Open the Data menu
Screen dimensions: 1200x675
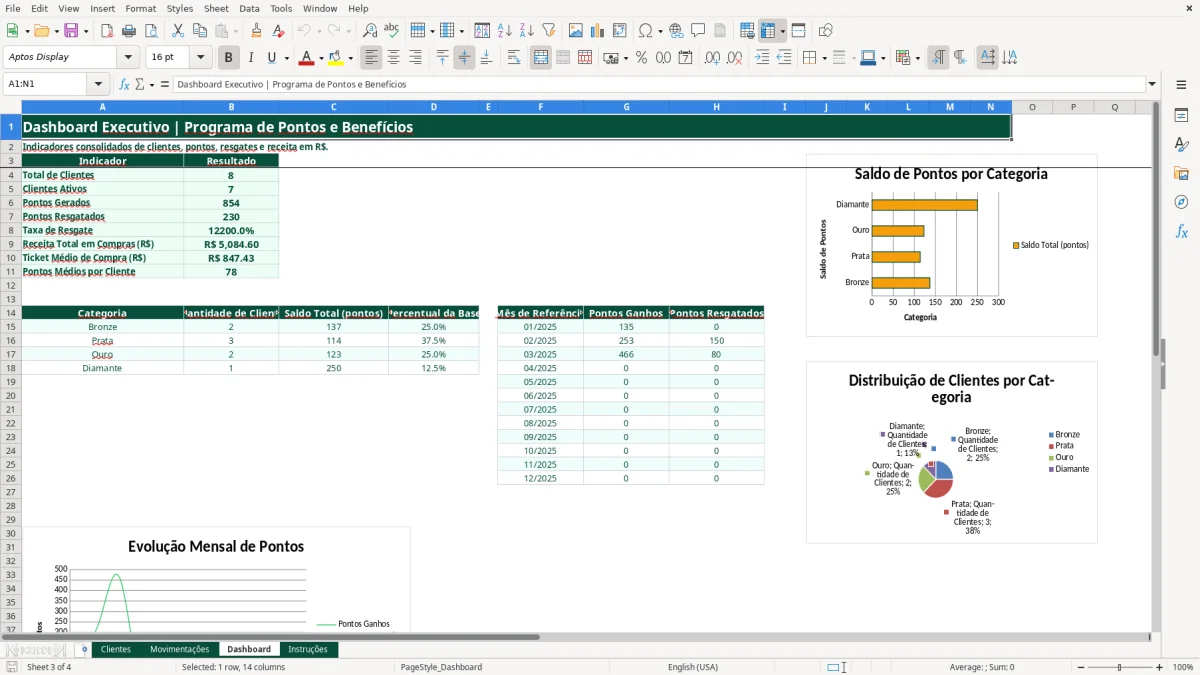tap(249, 8)
